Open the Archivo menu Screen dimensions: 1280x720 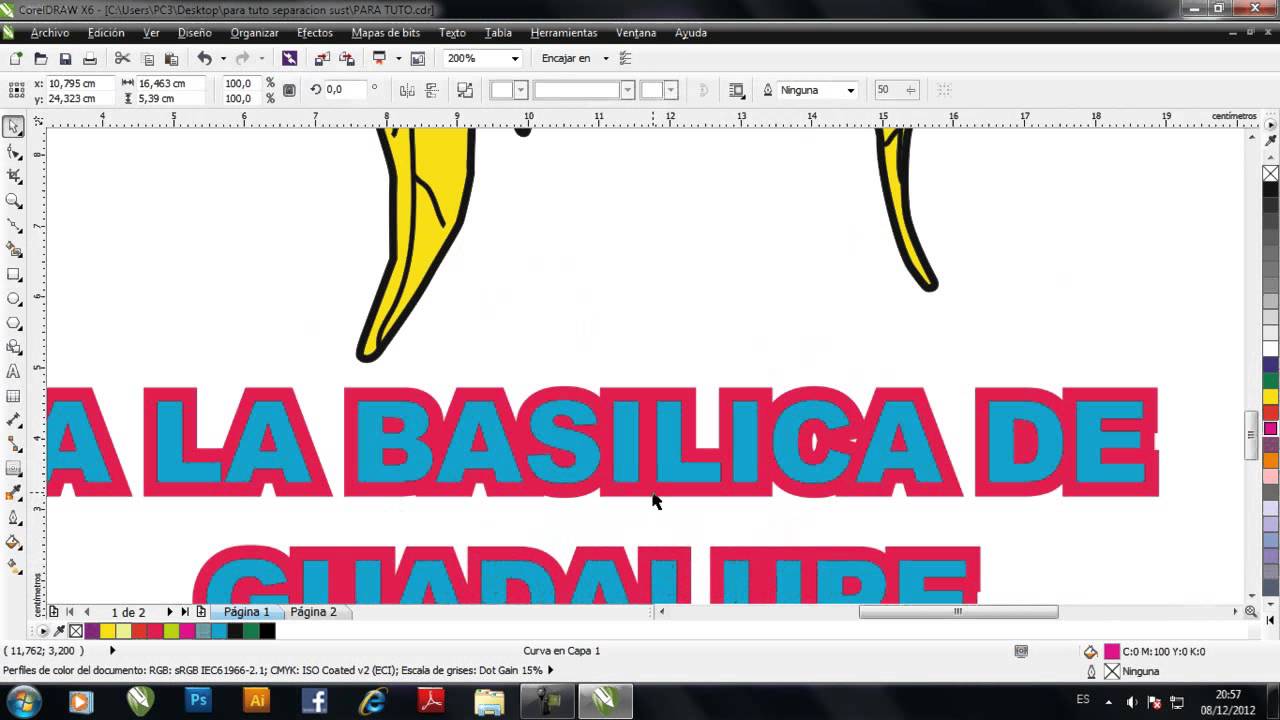[50, 33]
